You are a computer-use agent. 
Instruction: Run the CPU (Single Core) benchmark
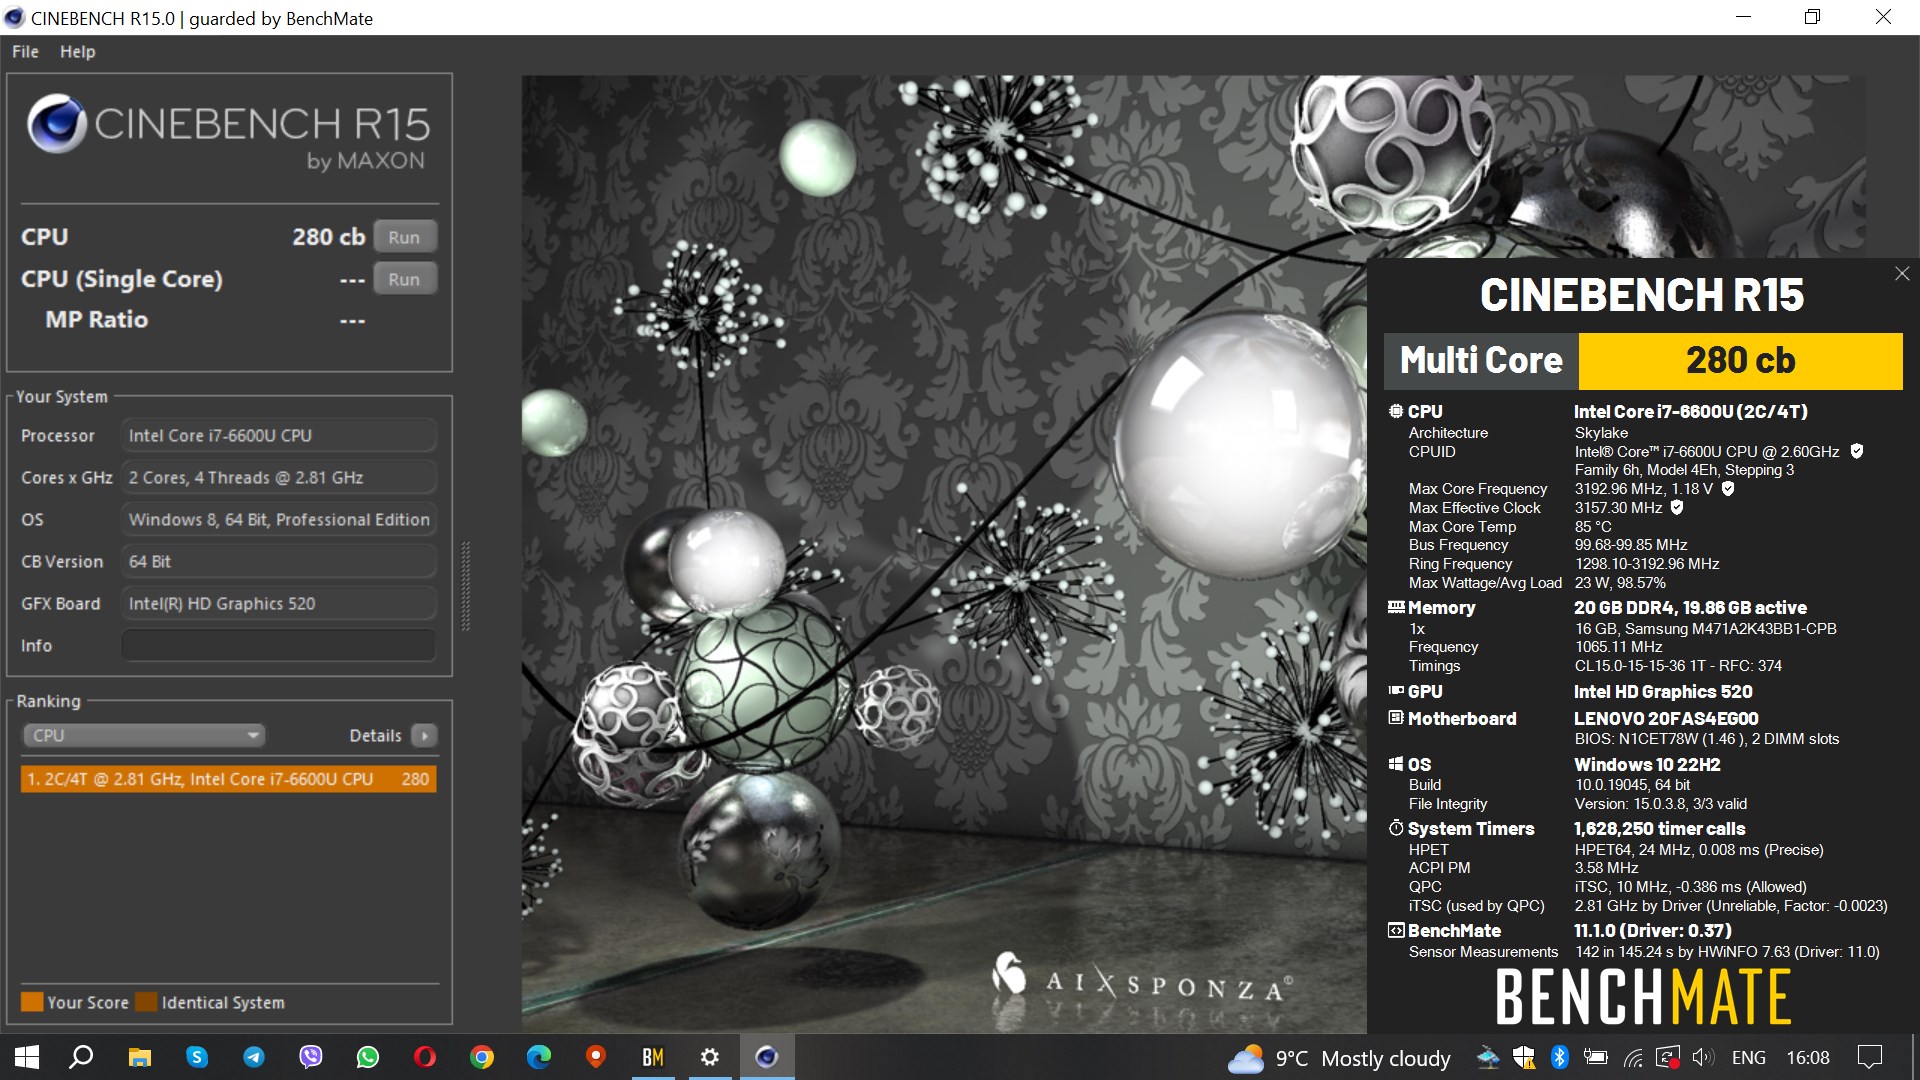[404, 279]
